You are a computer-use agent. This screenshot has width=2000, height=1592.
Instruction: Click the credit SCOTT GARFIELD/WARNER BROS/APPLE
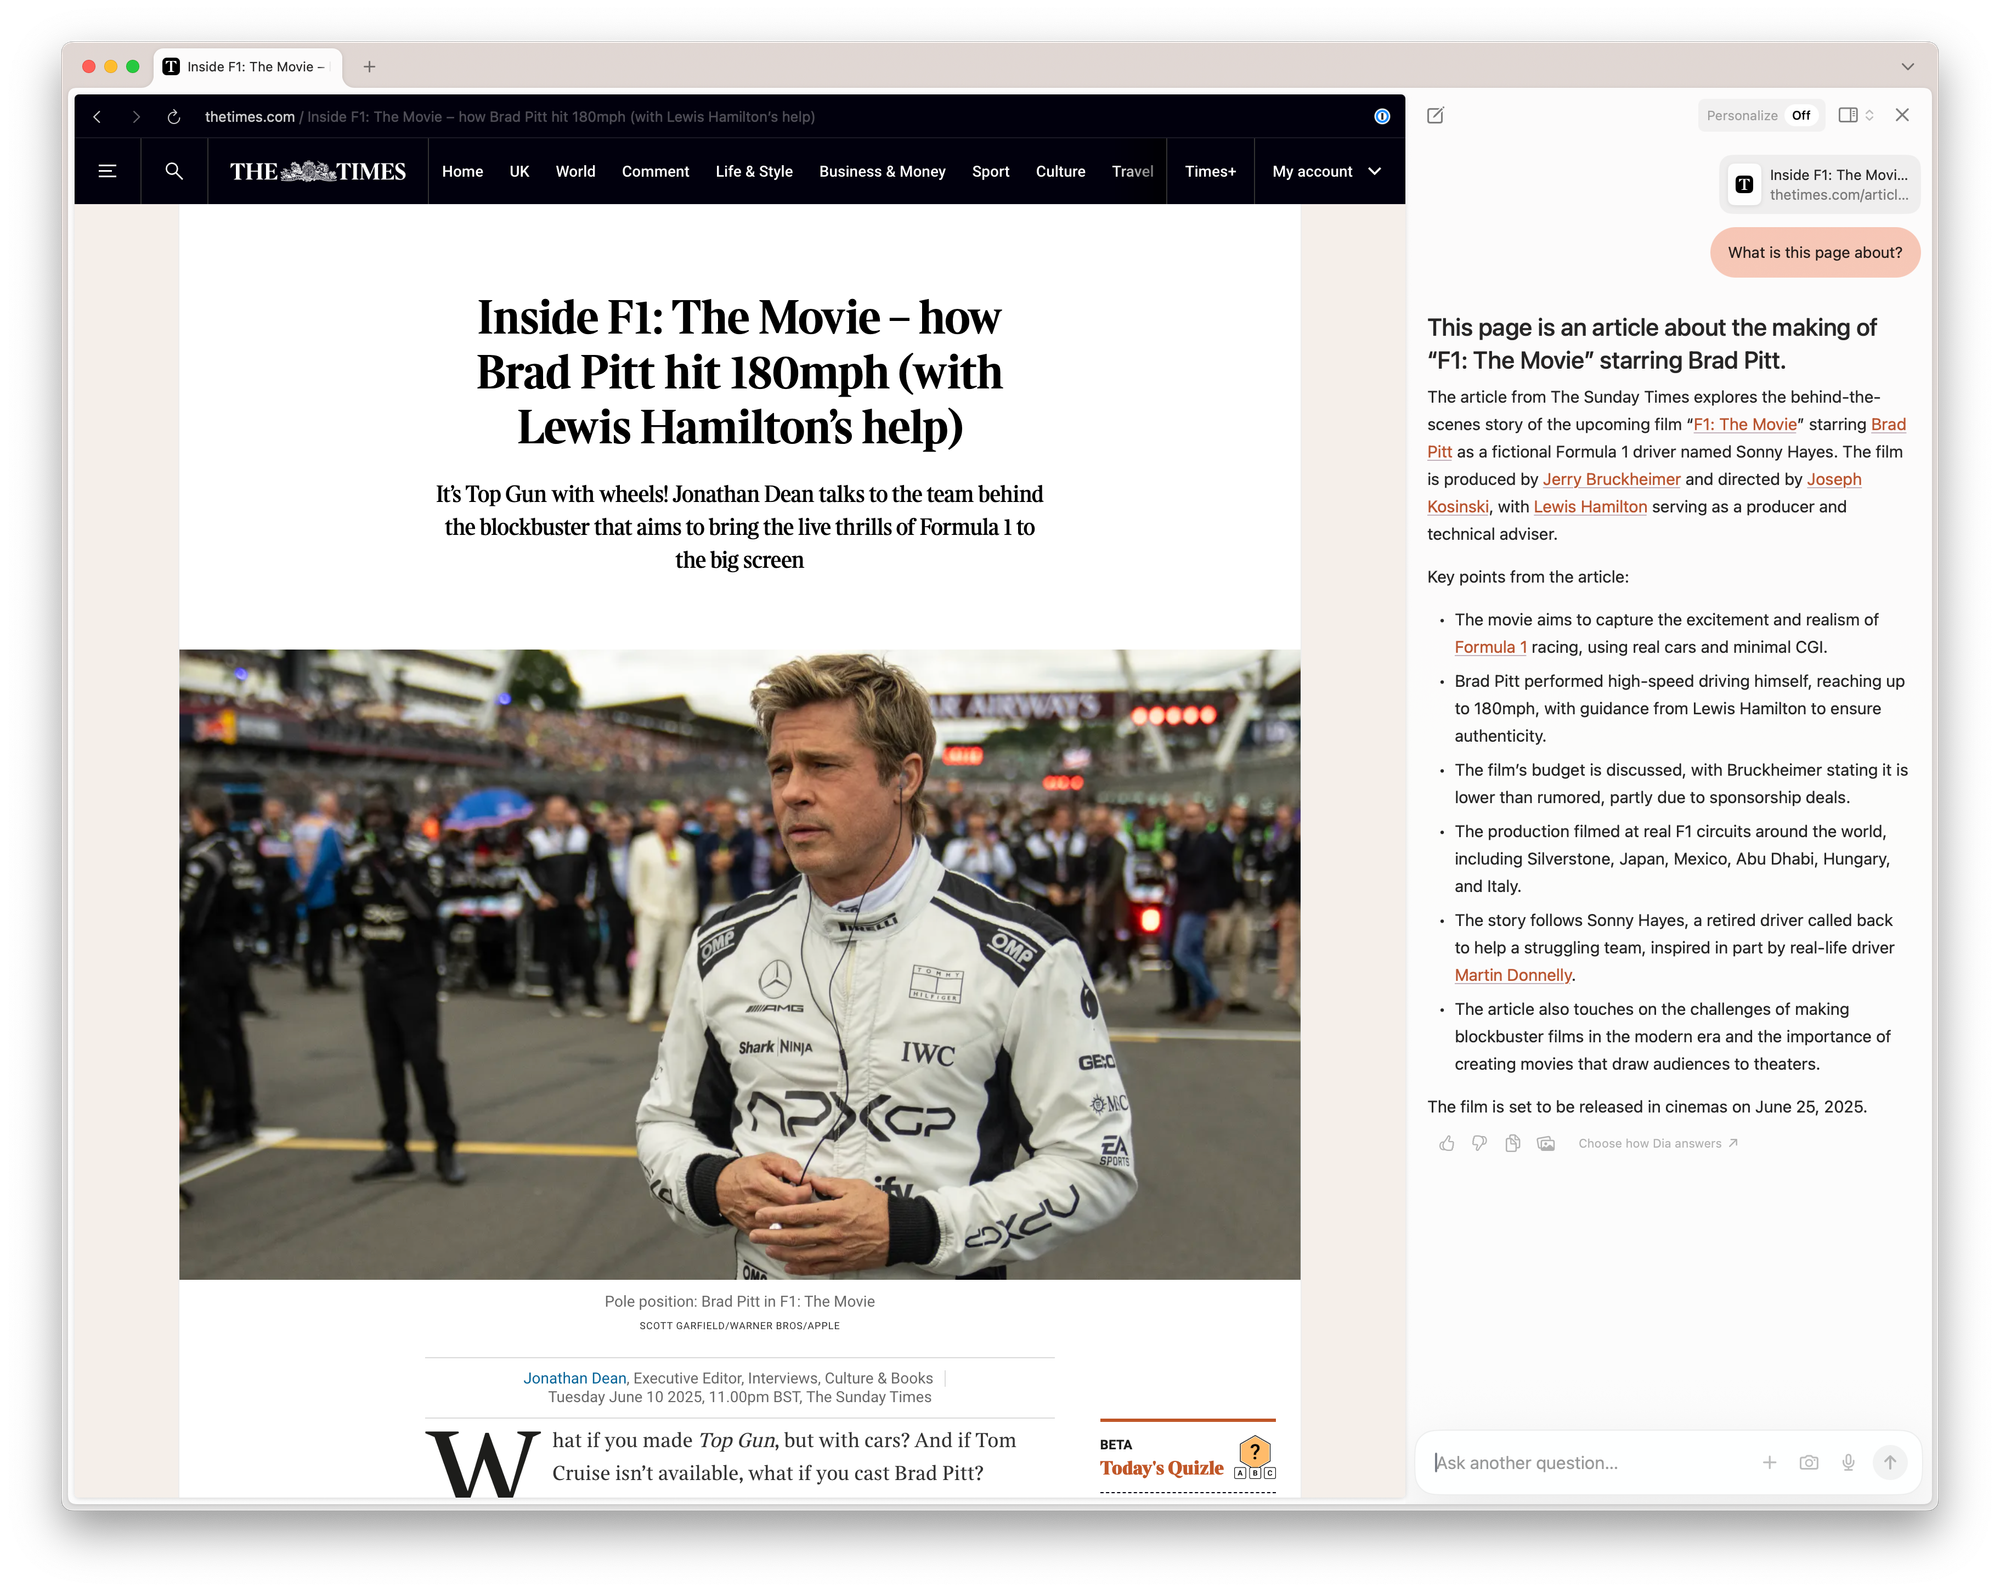(x=739, y=1326)
